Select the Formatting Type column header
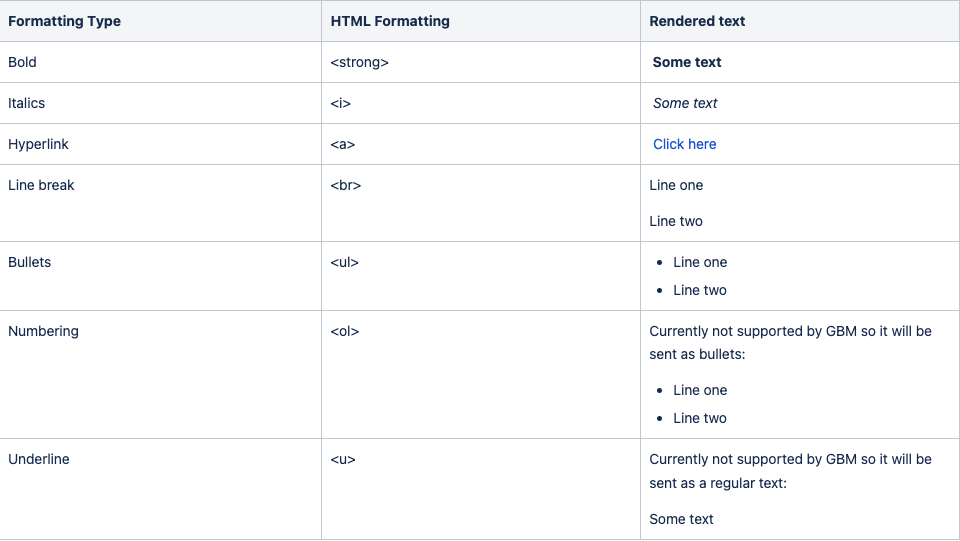This screenshot has width=960, height=541. tap(64, 21)
